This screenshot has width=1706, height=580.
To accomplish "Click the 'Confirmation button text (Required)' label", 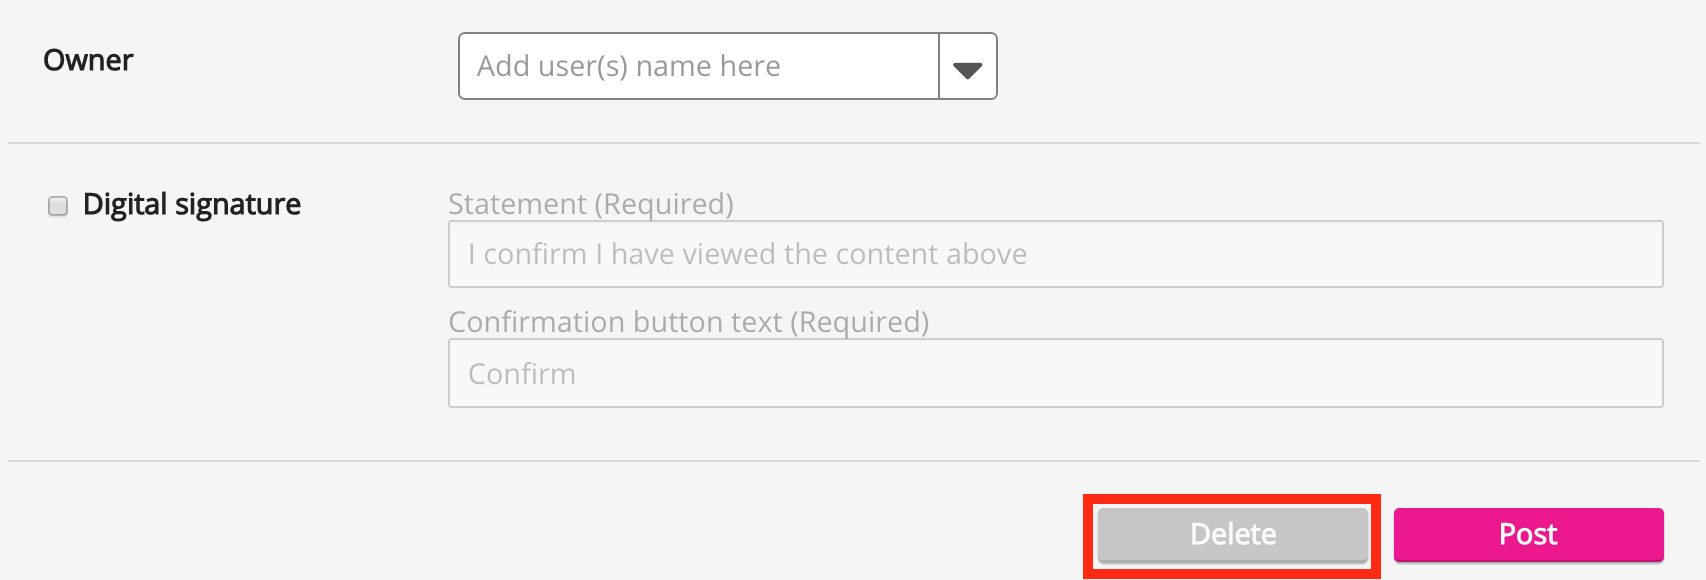I will click(x=689, y=322).
